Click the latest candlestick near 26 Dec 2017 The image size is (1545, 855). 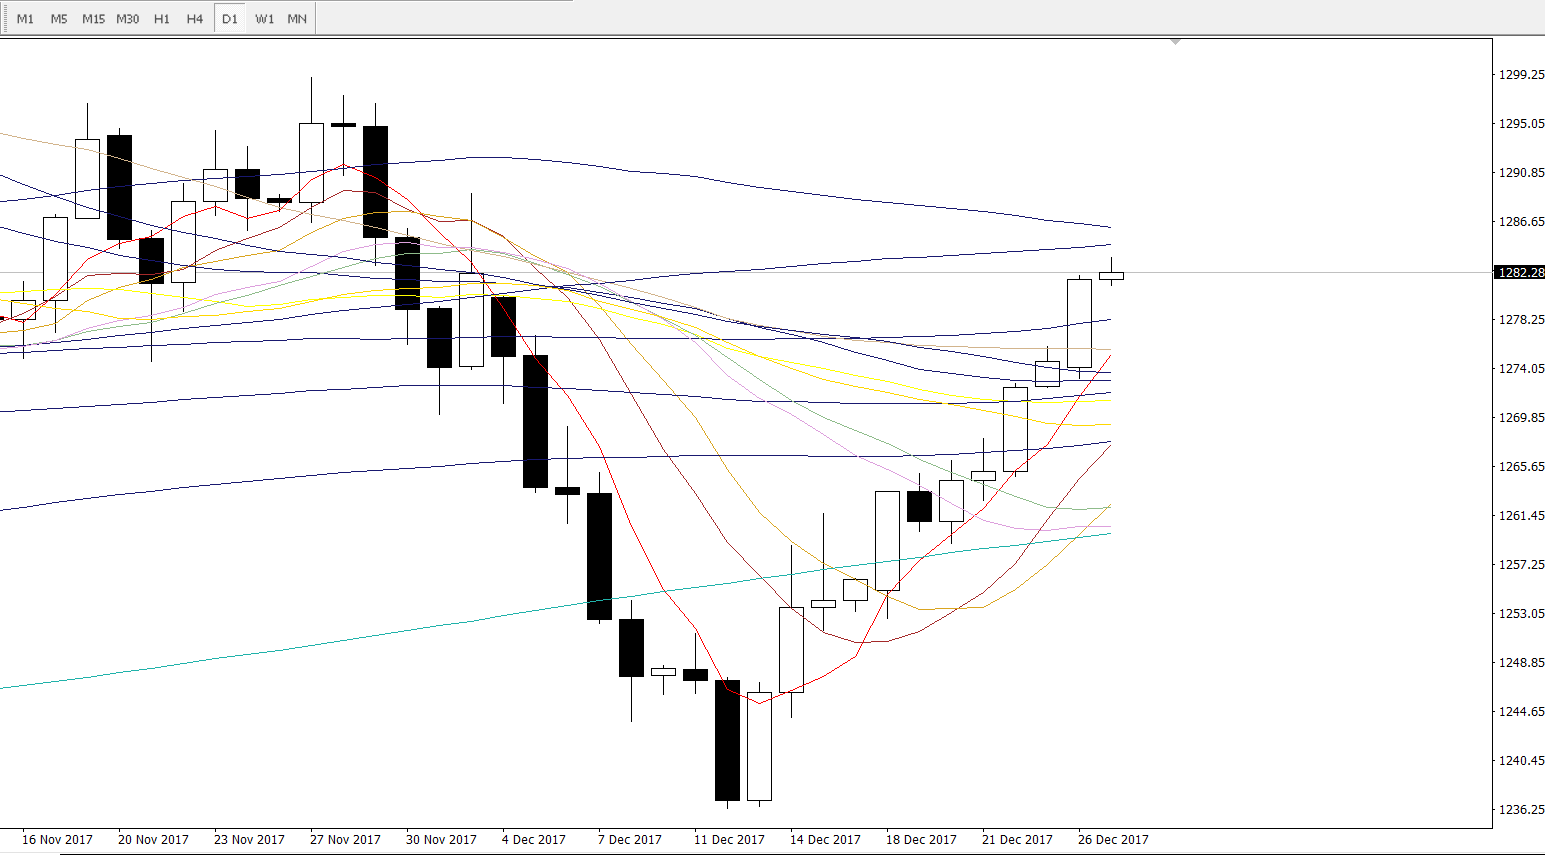pyautogui.click(x=1111, y=275)
